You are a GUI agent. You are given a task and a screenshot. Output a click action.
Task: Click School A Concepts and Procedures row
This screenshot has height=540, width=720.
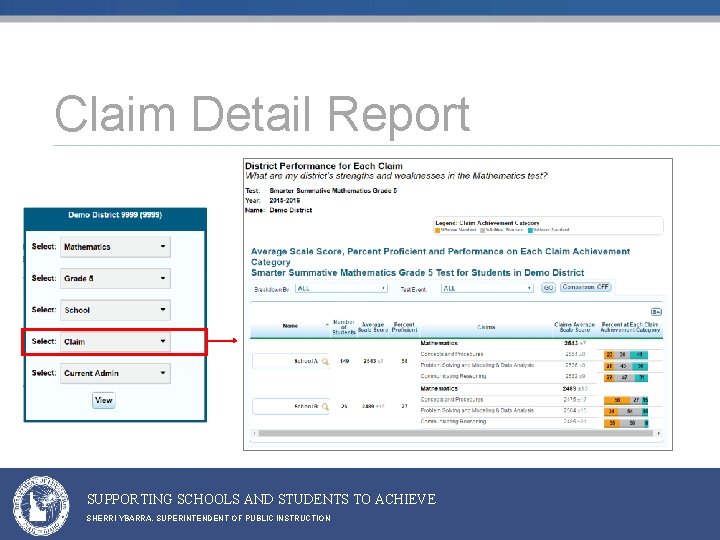coord(541,354)
